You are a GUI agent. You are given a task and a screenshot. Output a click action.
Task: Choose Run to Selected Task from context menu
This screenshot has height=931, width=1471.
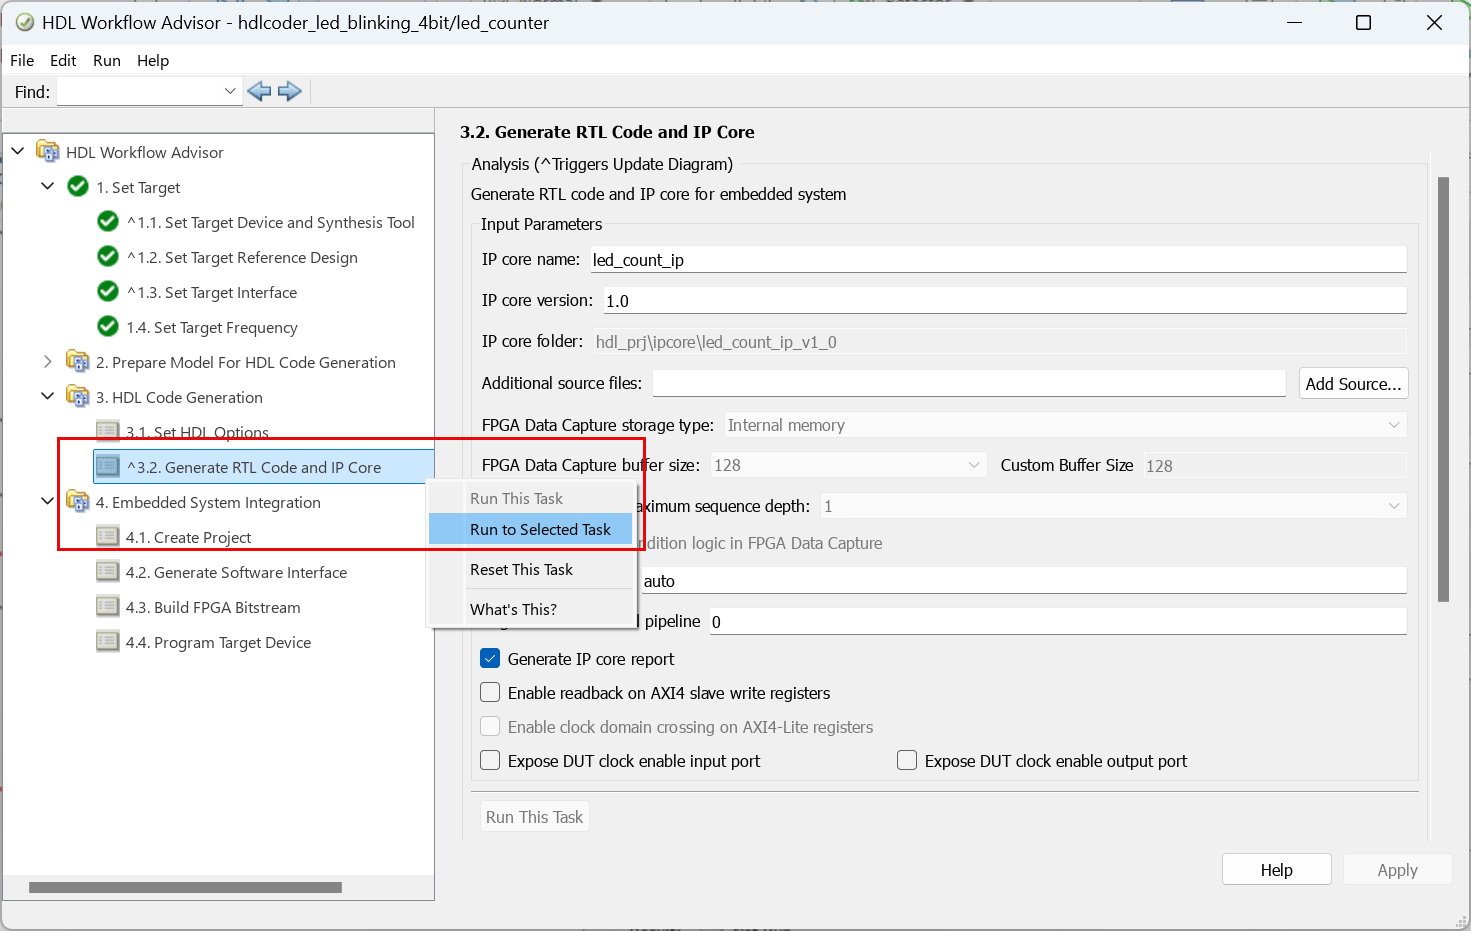tap(540, 530)
